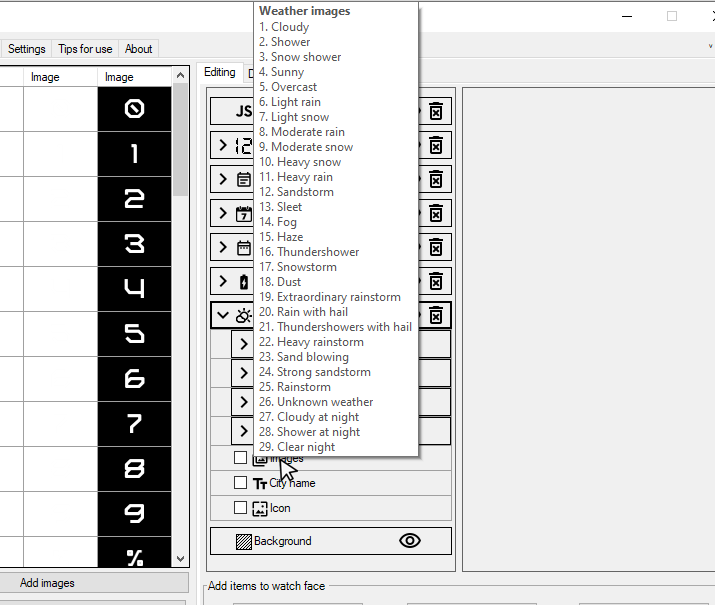The height and width of the screenshot is (605, 715).
Task: Toggle Background visibility eye
Action: pyautogui.click(x=410, y=541)
